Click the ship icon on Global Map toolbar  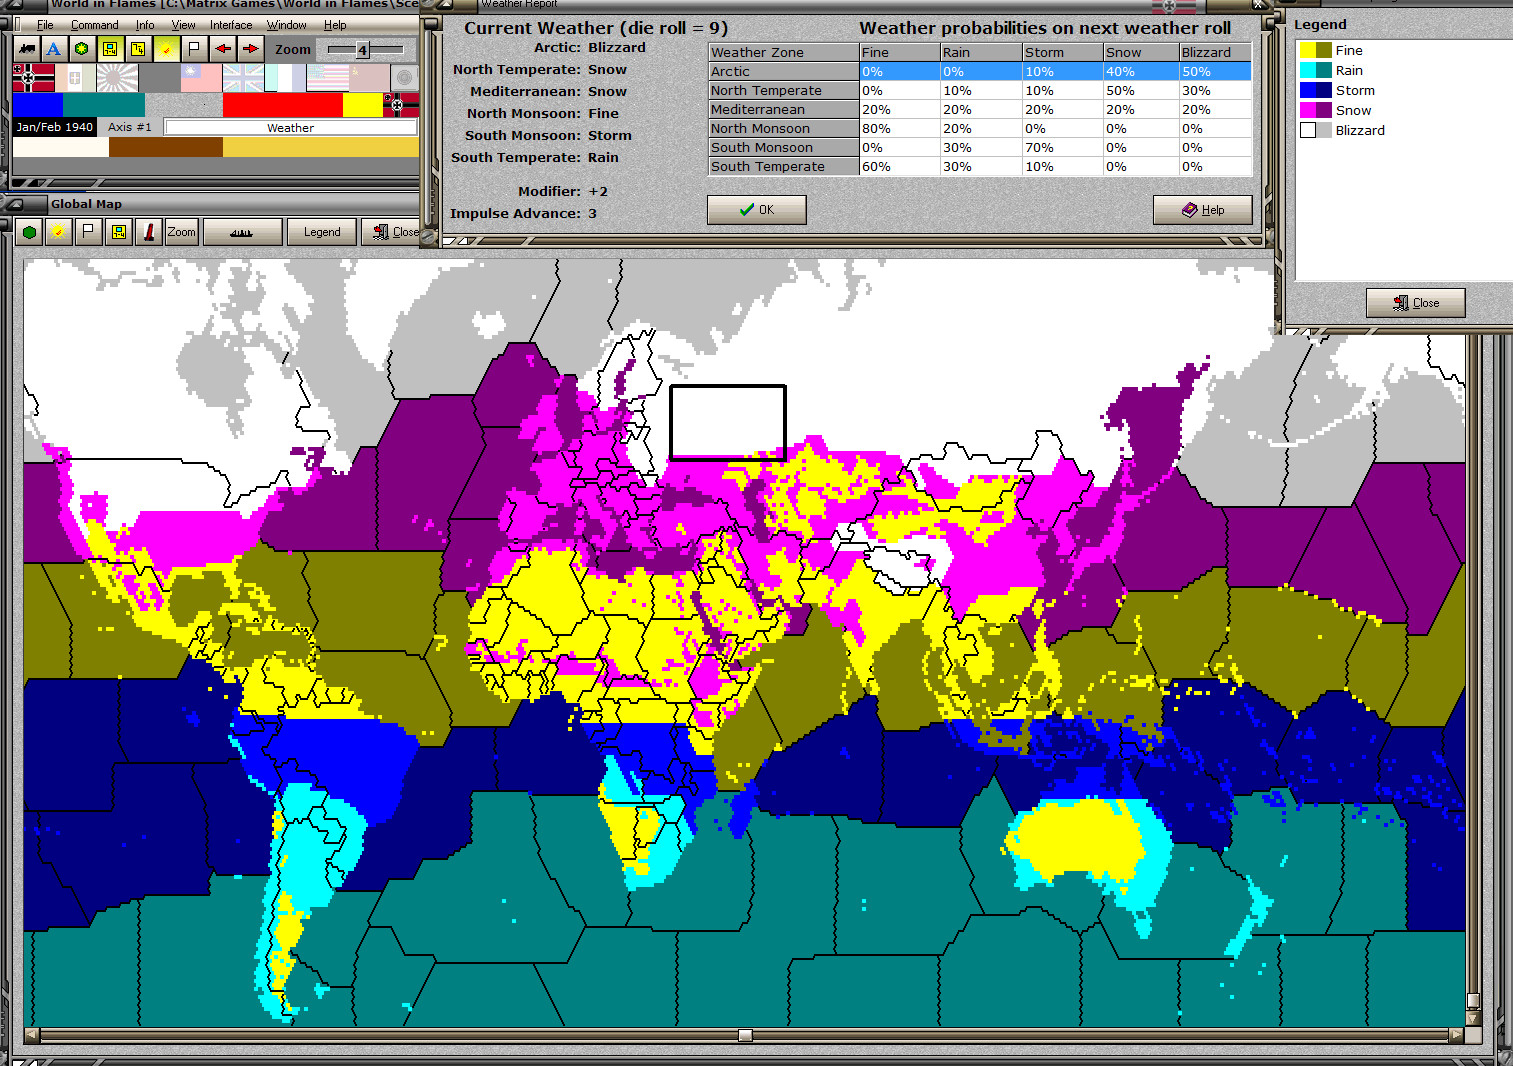click(x=242, y=231)
